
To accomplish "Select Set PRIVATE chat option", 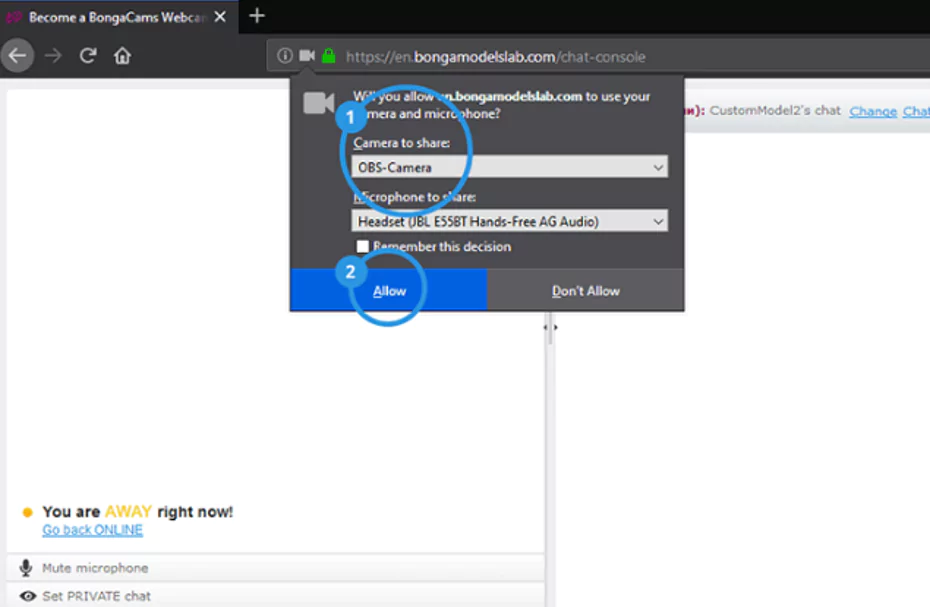I will pyautogui.click(x=96, y=596).
